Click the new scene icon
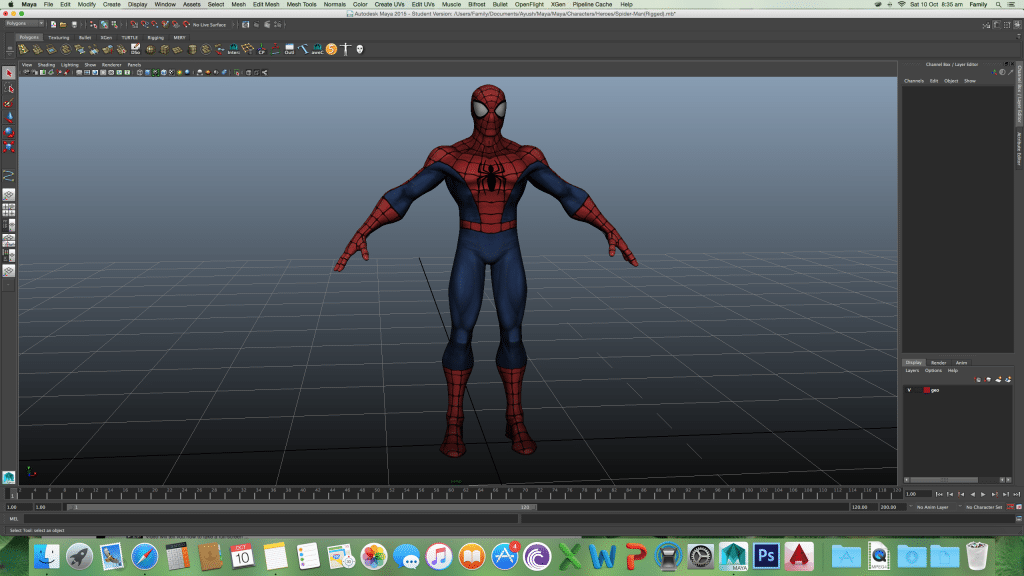Screen dimensions: 1024x576 54,24
